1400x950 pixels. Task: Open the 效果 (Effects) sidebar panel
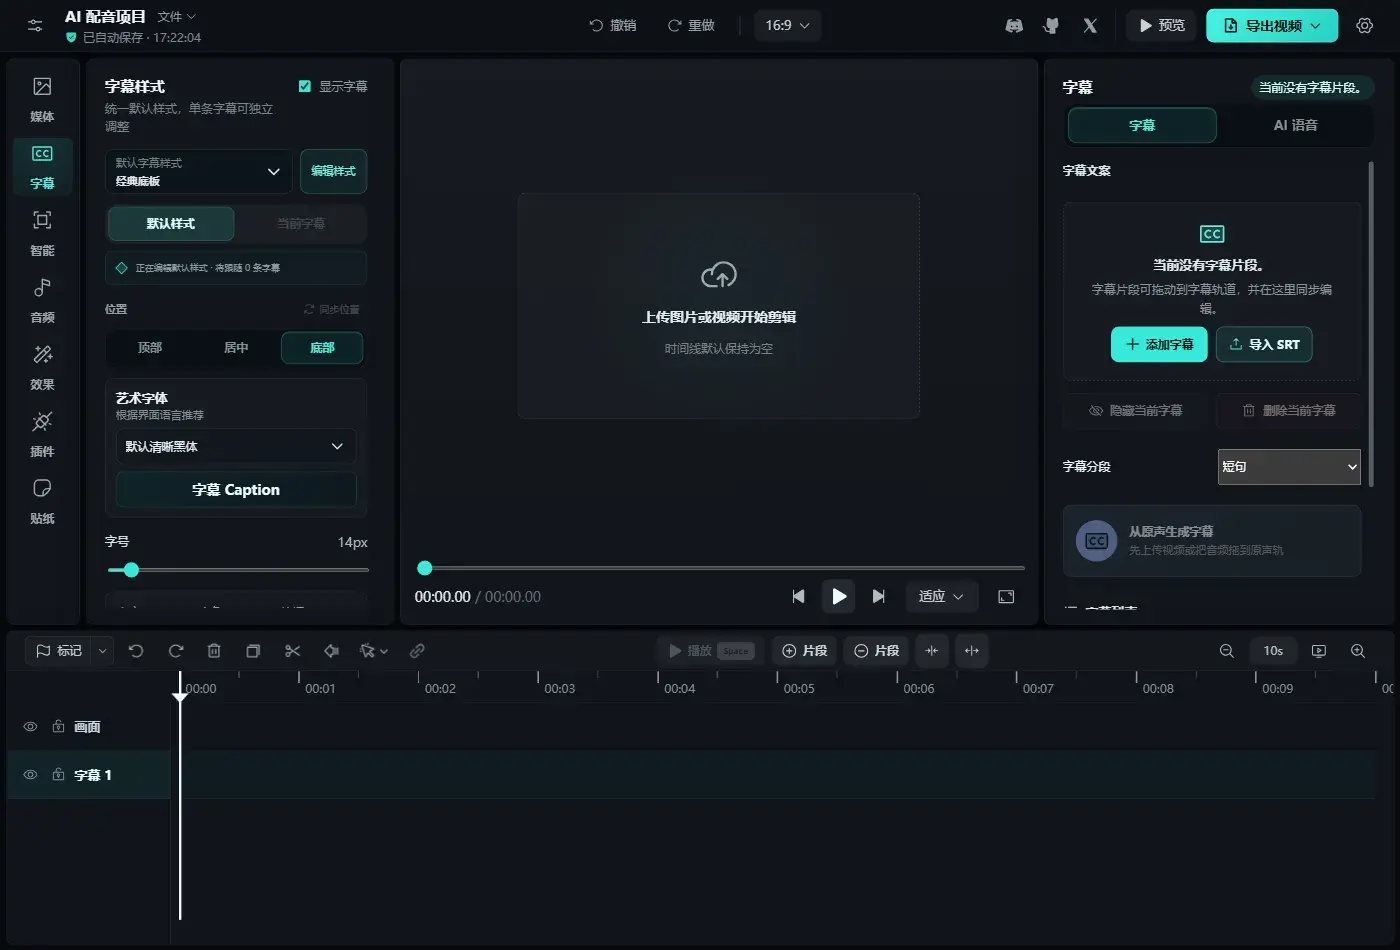click(42, 367)
